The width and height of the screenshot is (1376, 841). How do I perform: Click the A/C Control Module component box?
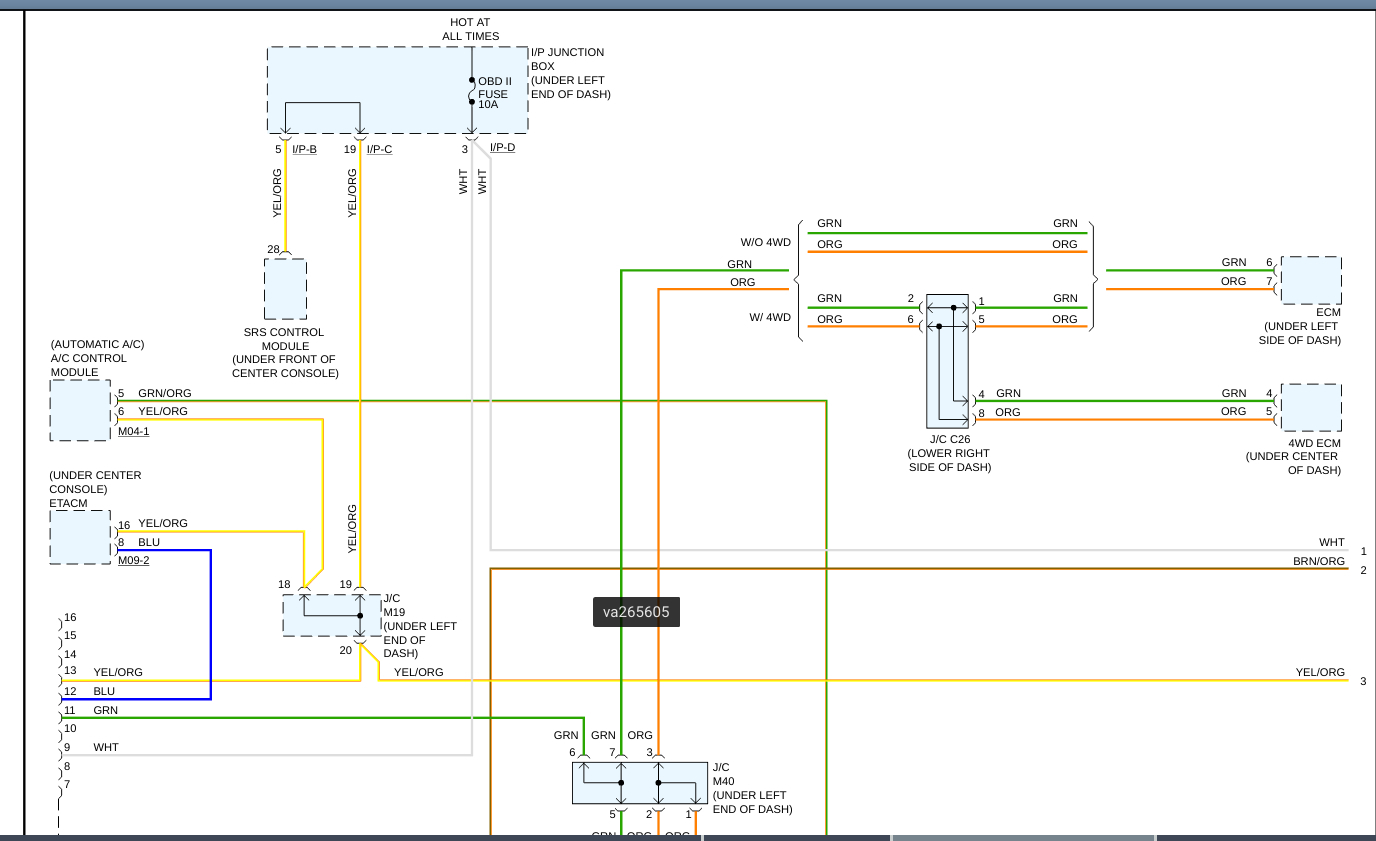[x=80, y=410]
